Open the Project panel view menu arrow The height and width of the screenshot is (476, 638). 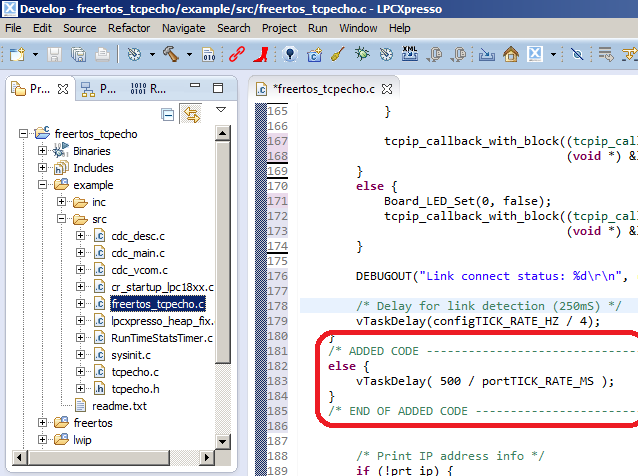220,110
